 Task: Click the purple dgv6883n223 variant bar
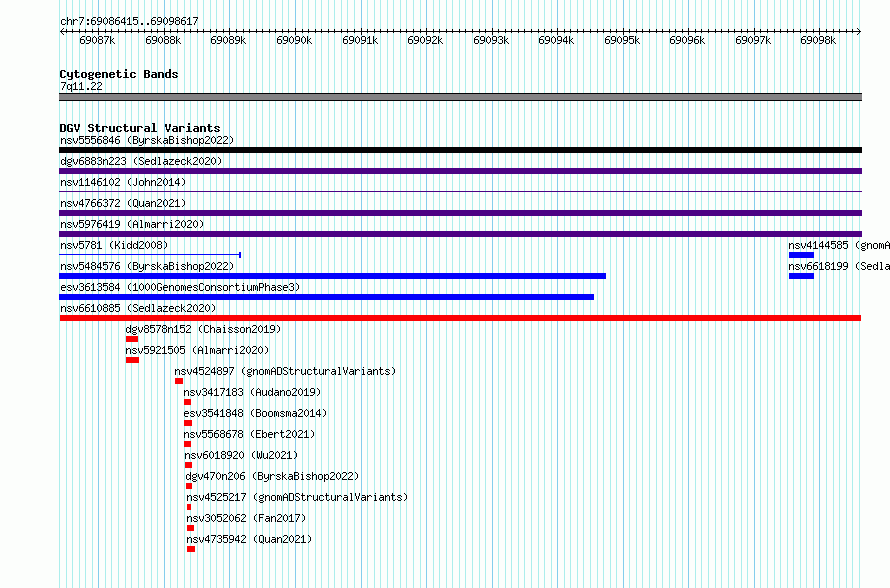coord(460,171)
